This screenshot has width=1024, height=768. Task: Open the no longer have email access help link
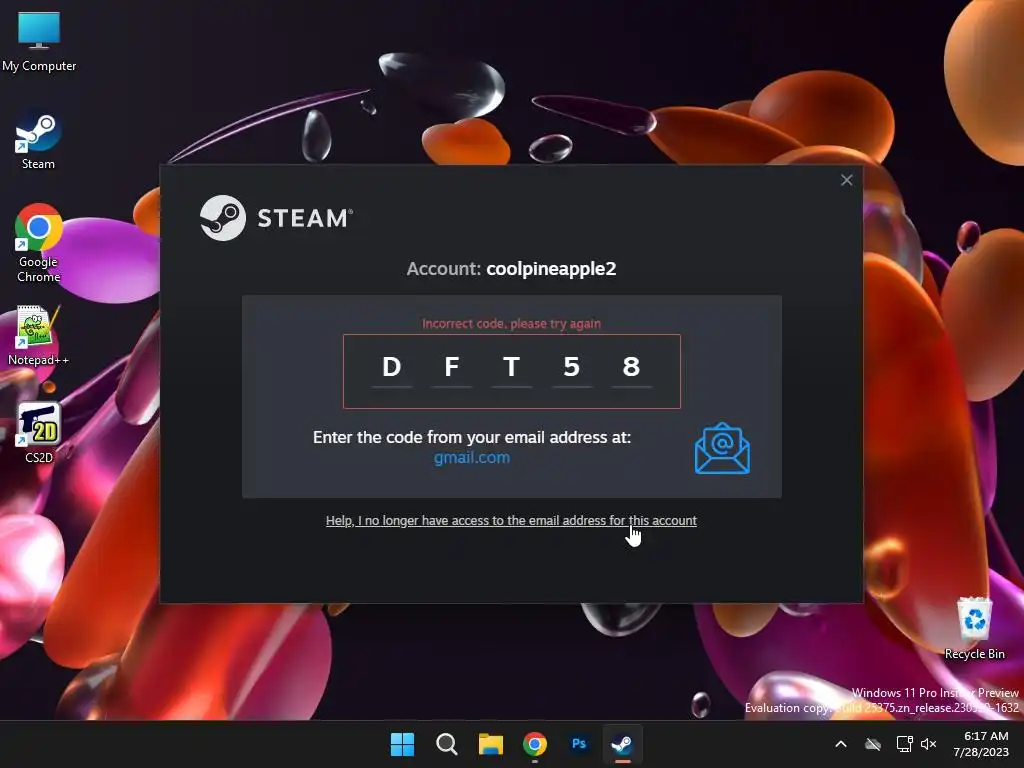(511, 520)
